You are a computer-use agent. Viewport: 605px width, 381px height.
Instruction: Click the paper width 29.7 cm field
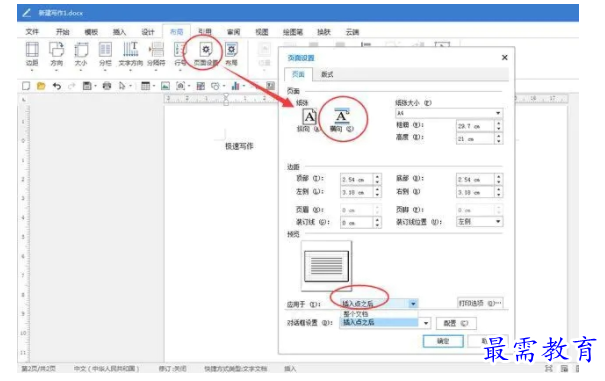pyautogui.click(x=475, y=126)
